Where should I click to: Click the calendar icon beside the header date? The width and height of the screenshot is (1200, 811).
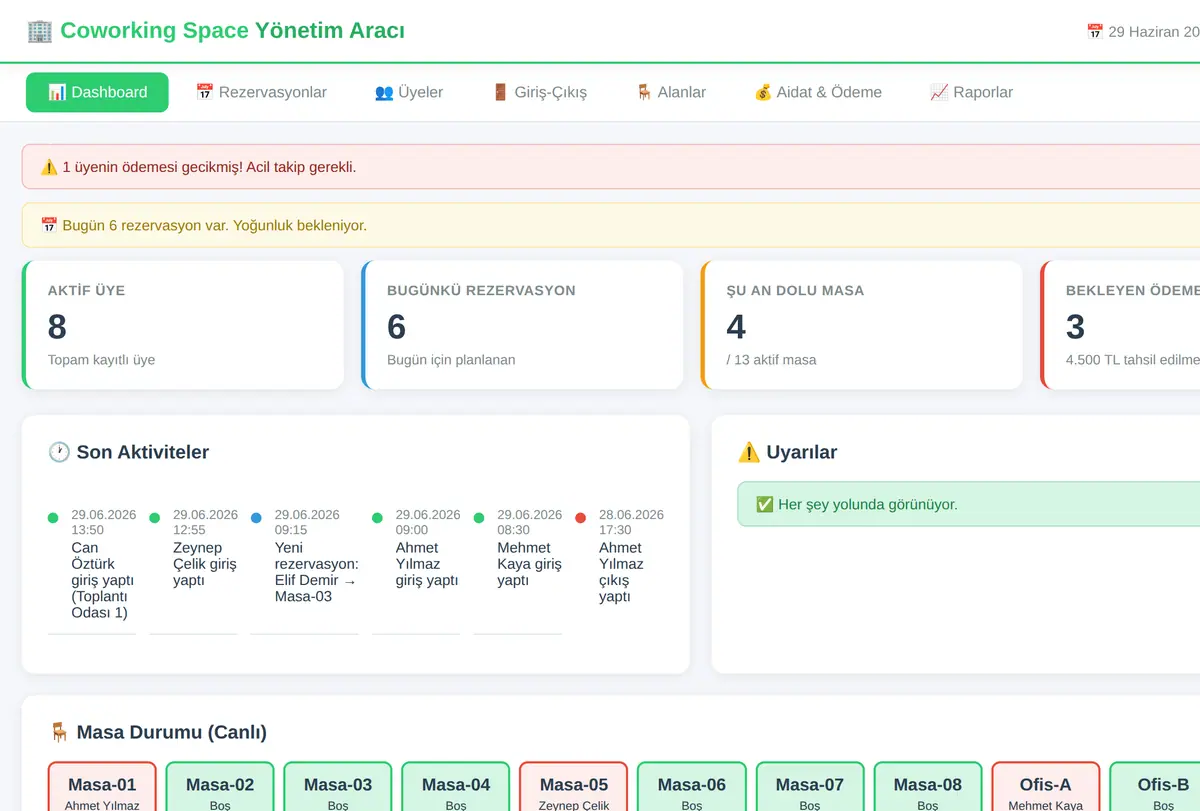coord(1095,32)
